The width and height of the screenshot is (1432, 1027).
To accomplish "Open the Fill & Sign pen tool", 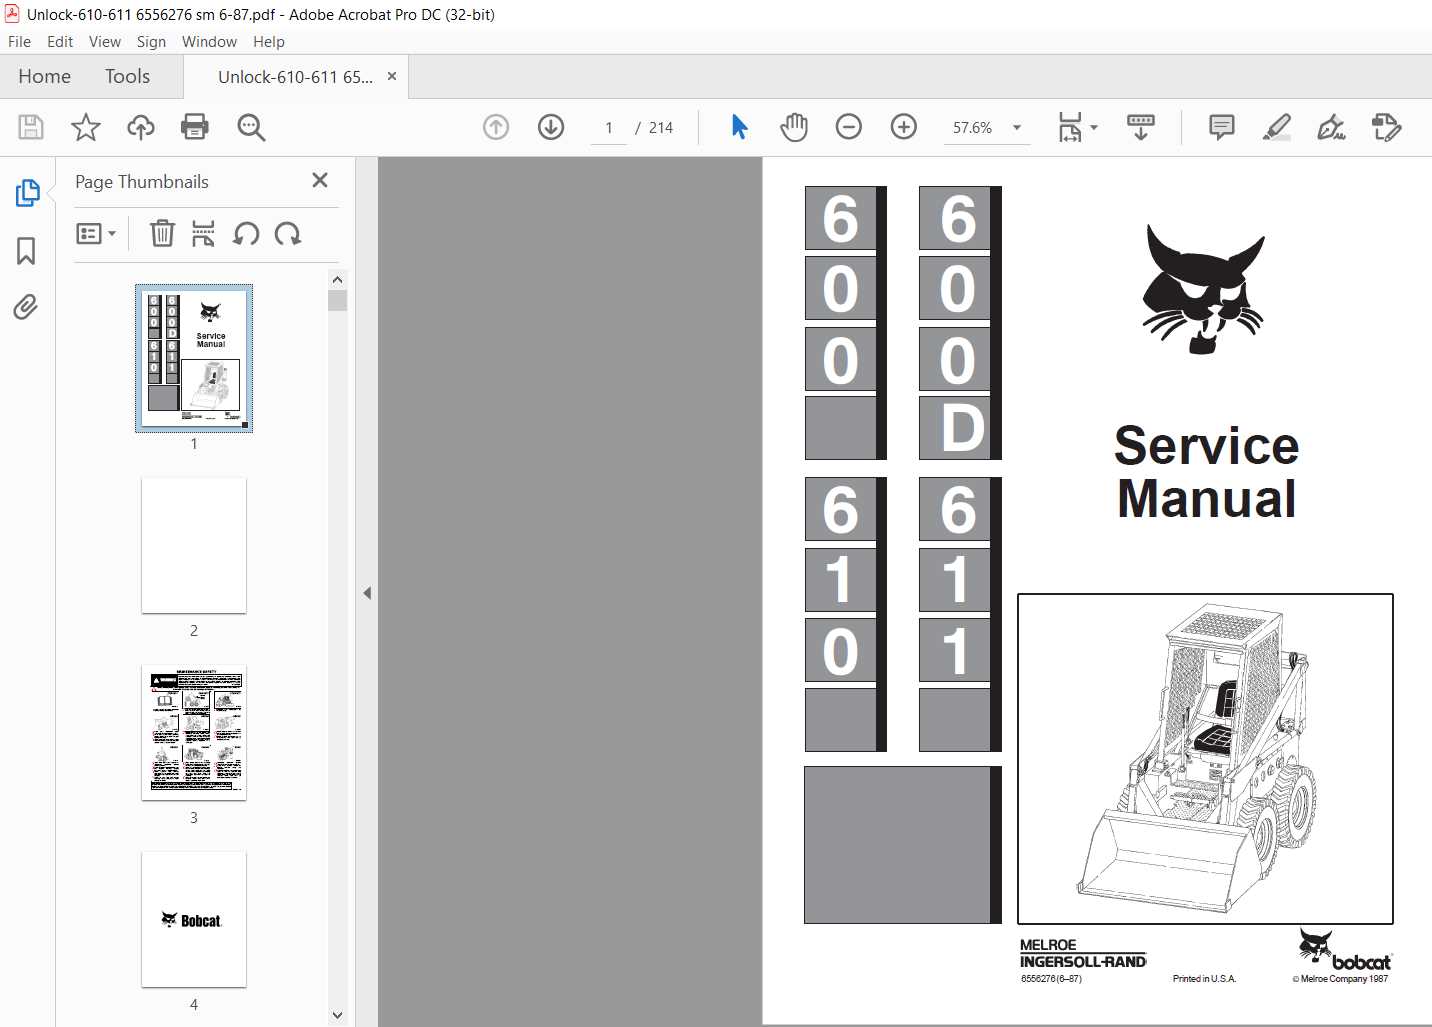I will point(1331,127).
